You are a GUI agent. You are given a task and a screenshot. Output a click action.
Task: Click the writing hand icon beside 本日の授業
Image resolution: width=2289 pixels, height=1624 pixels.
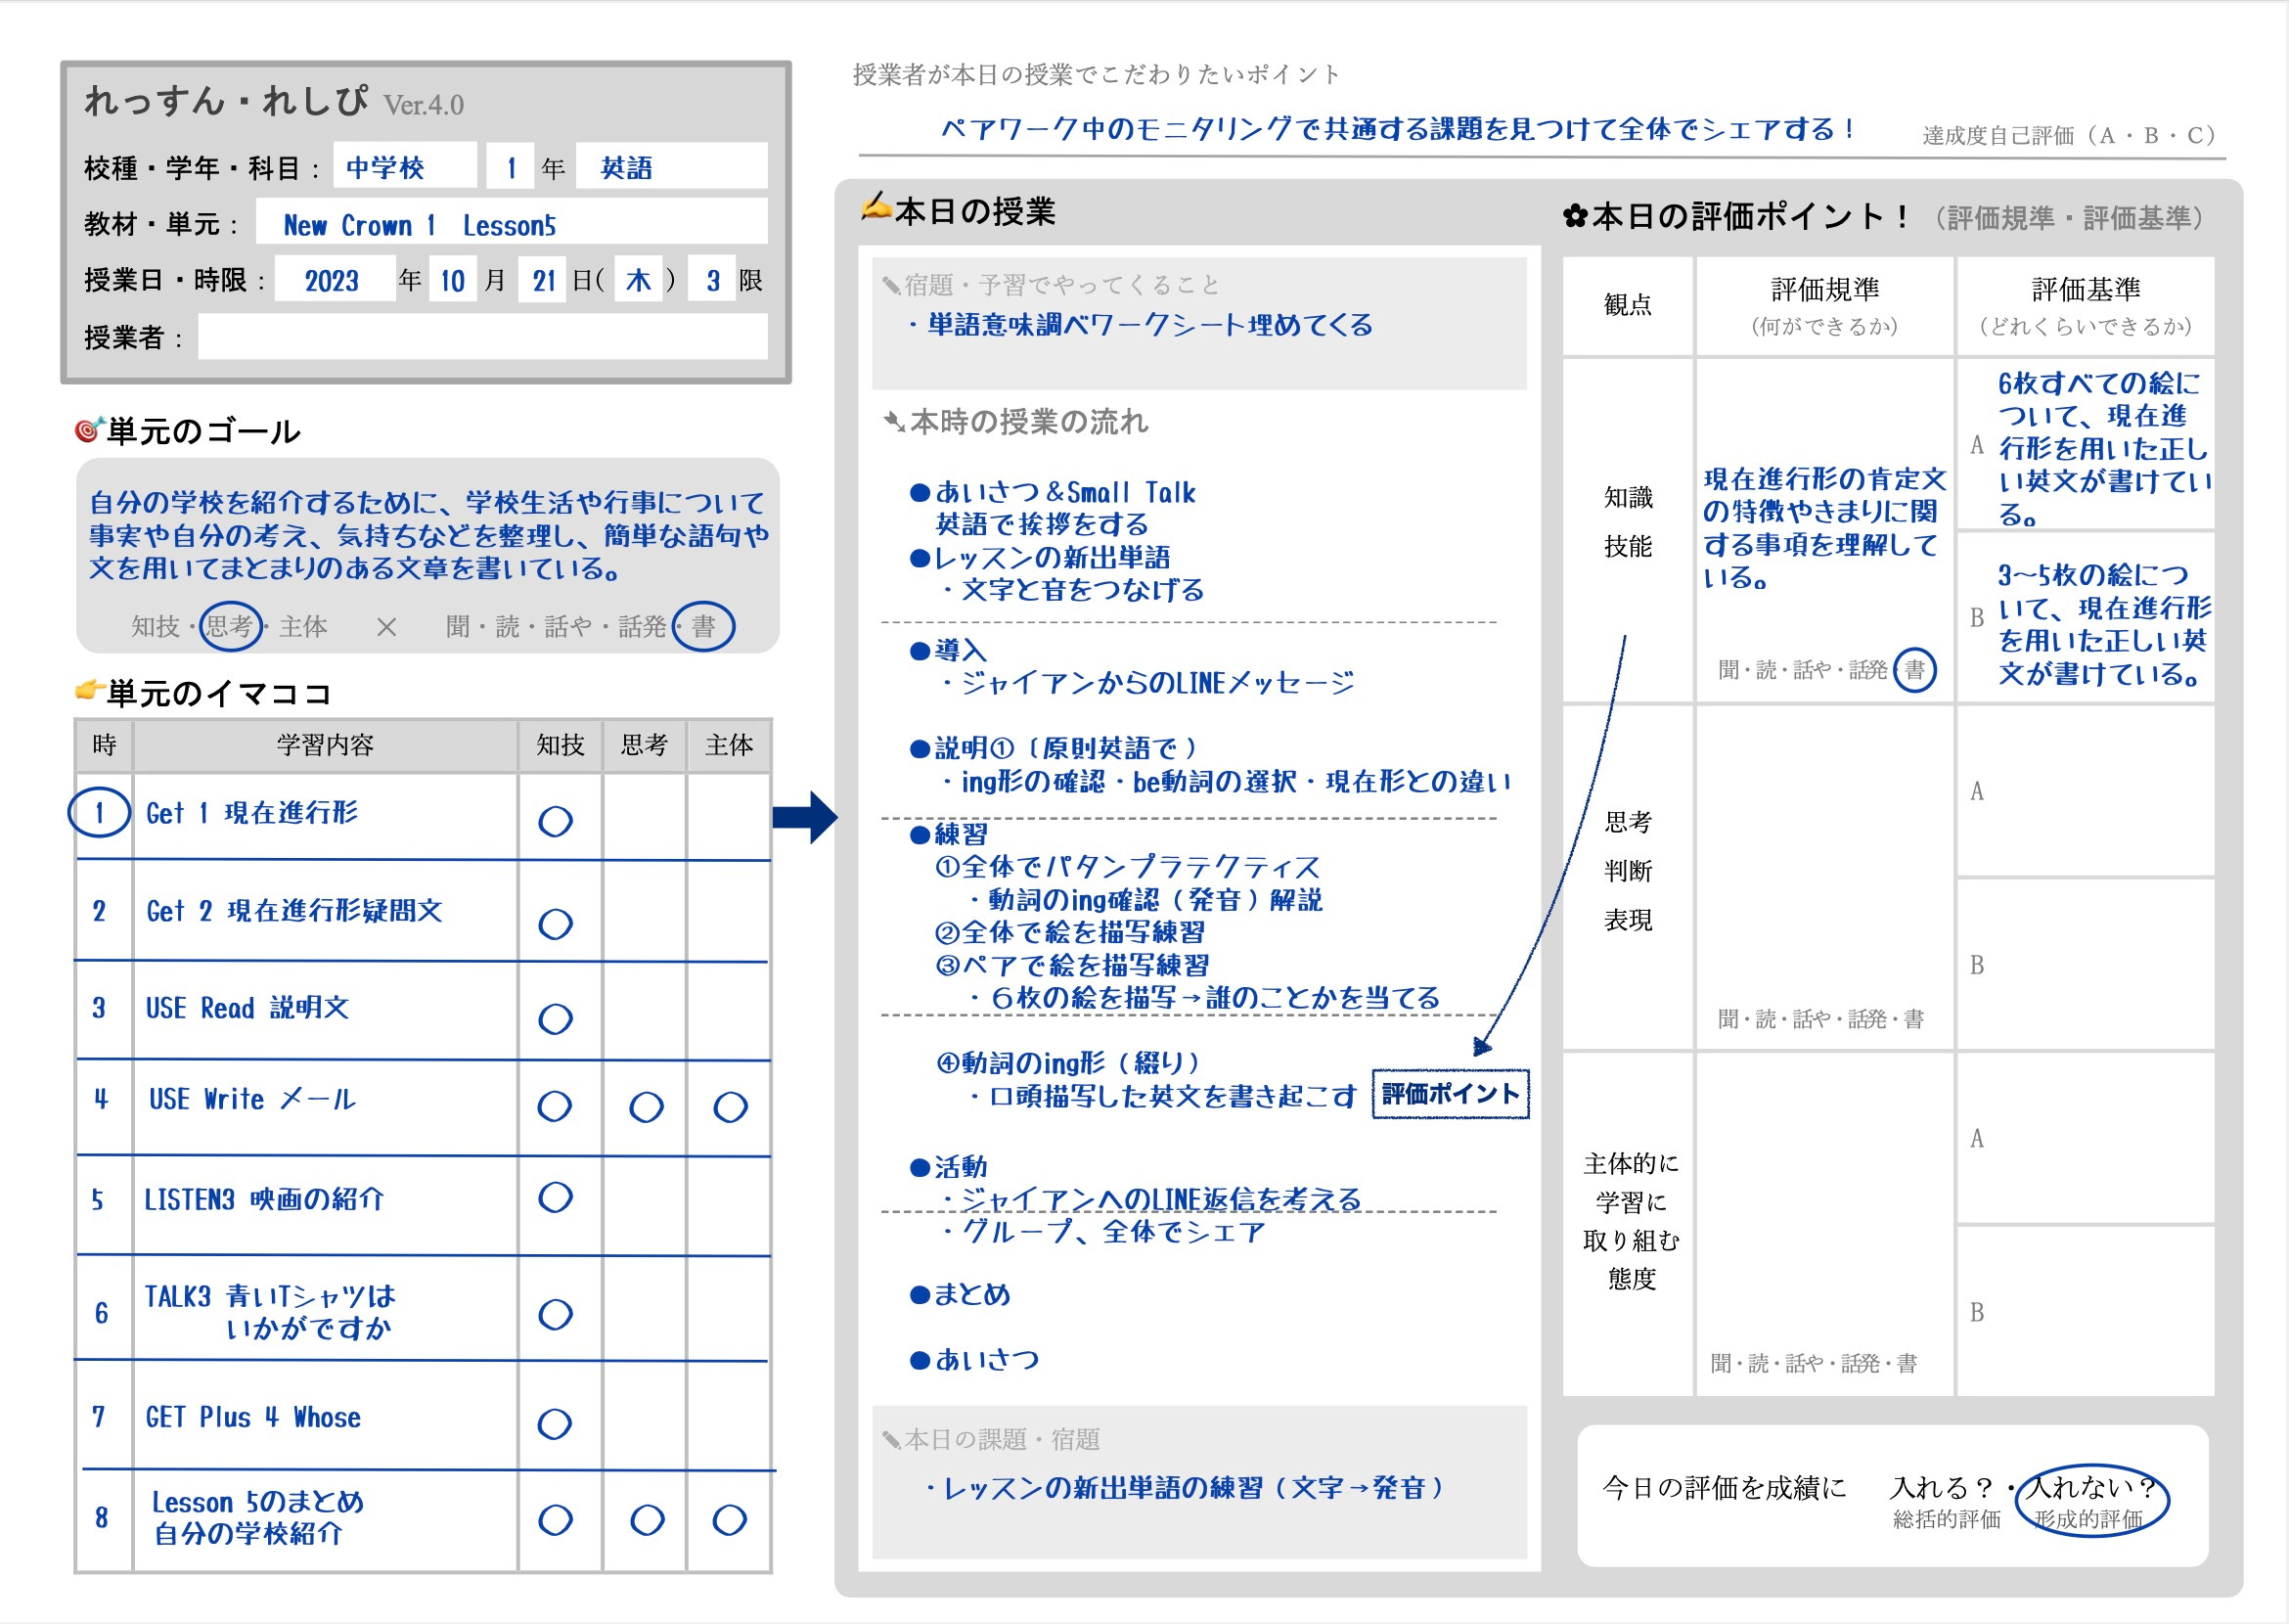(876, 207)
